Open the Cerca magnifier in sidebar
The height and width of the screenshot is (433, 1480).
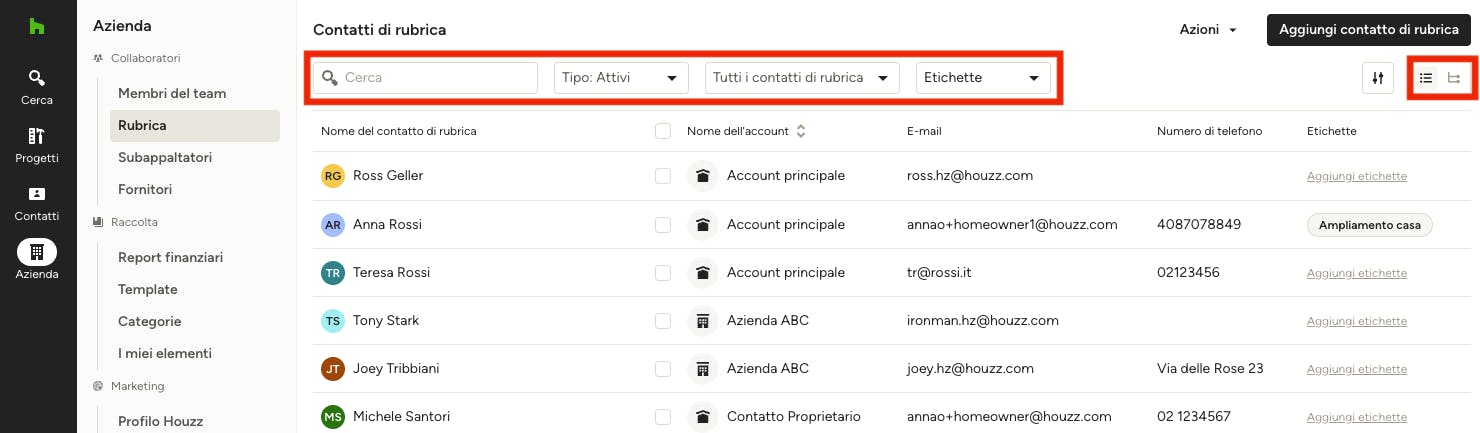click(37, 78)
